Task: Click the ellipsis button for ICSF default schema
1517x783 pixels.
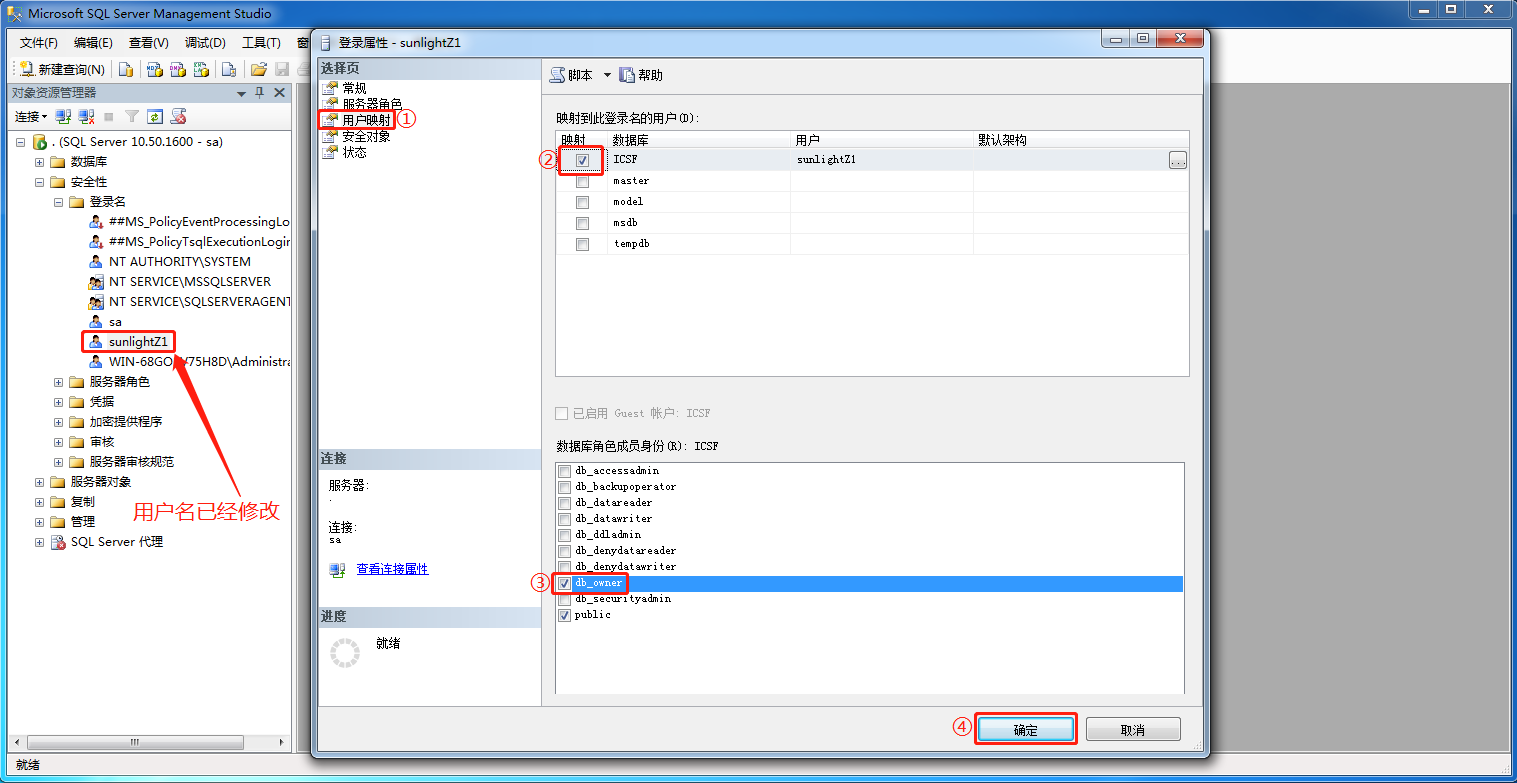Action: [x=1177, y=160]
